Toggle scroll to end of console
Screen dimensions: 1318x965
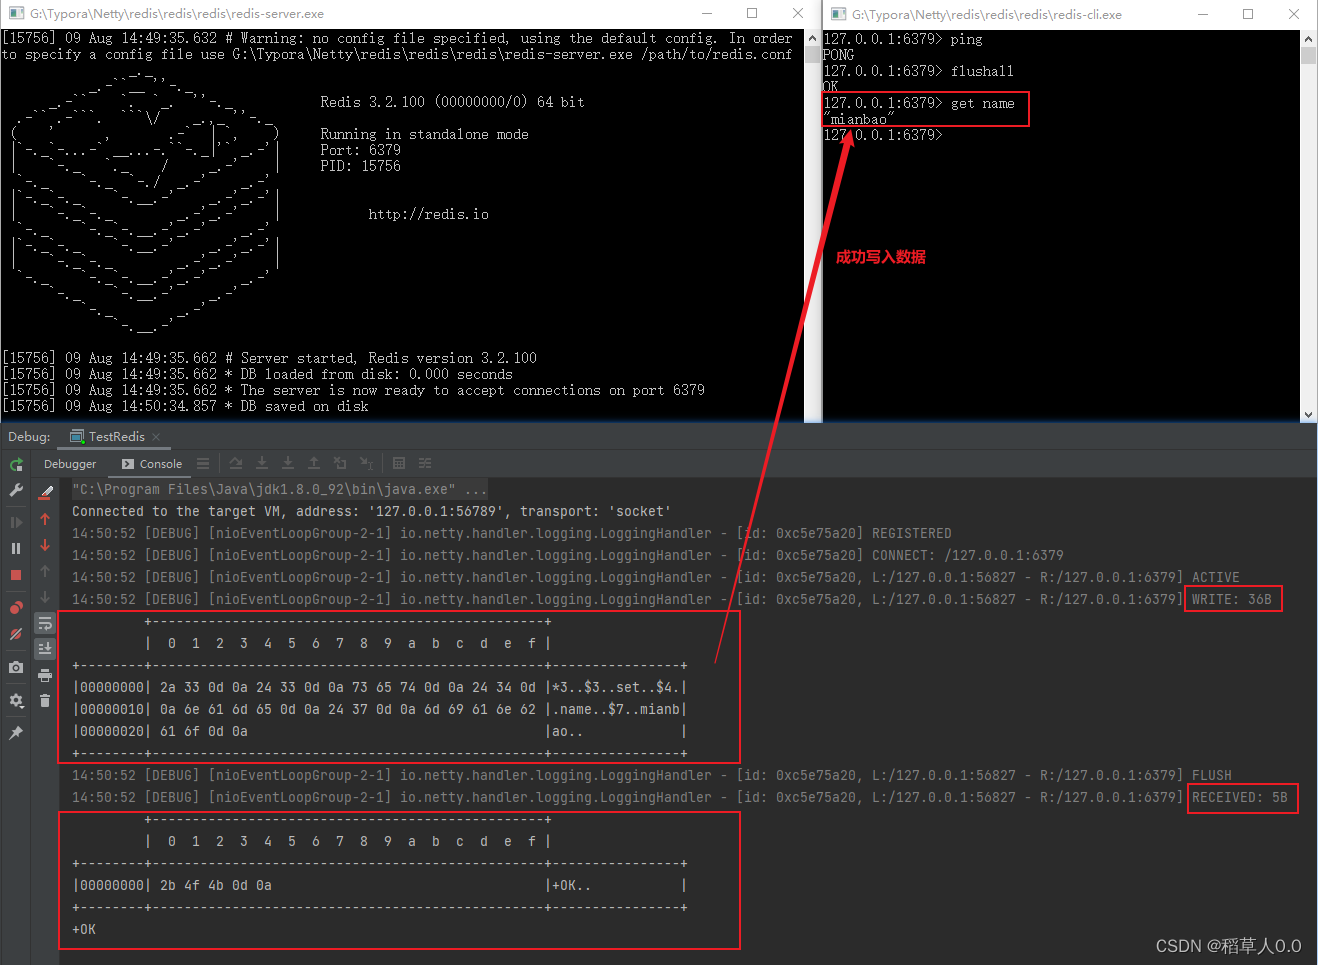[45, 648]
